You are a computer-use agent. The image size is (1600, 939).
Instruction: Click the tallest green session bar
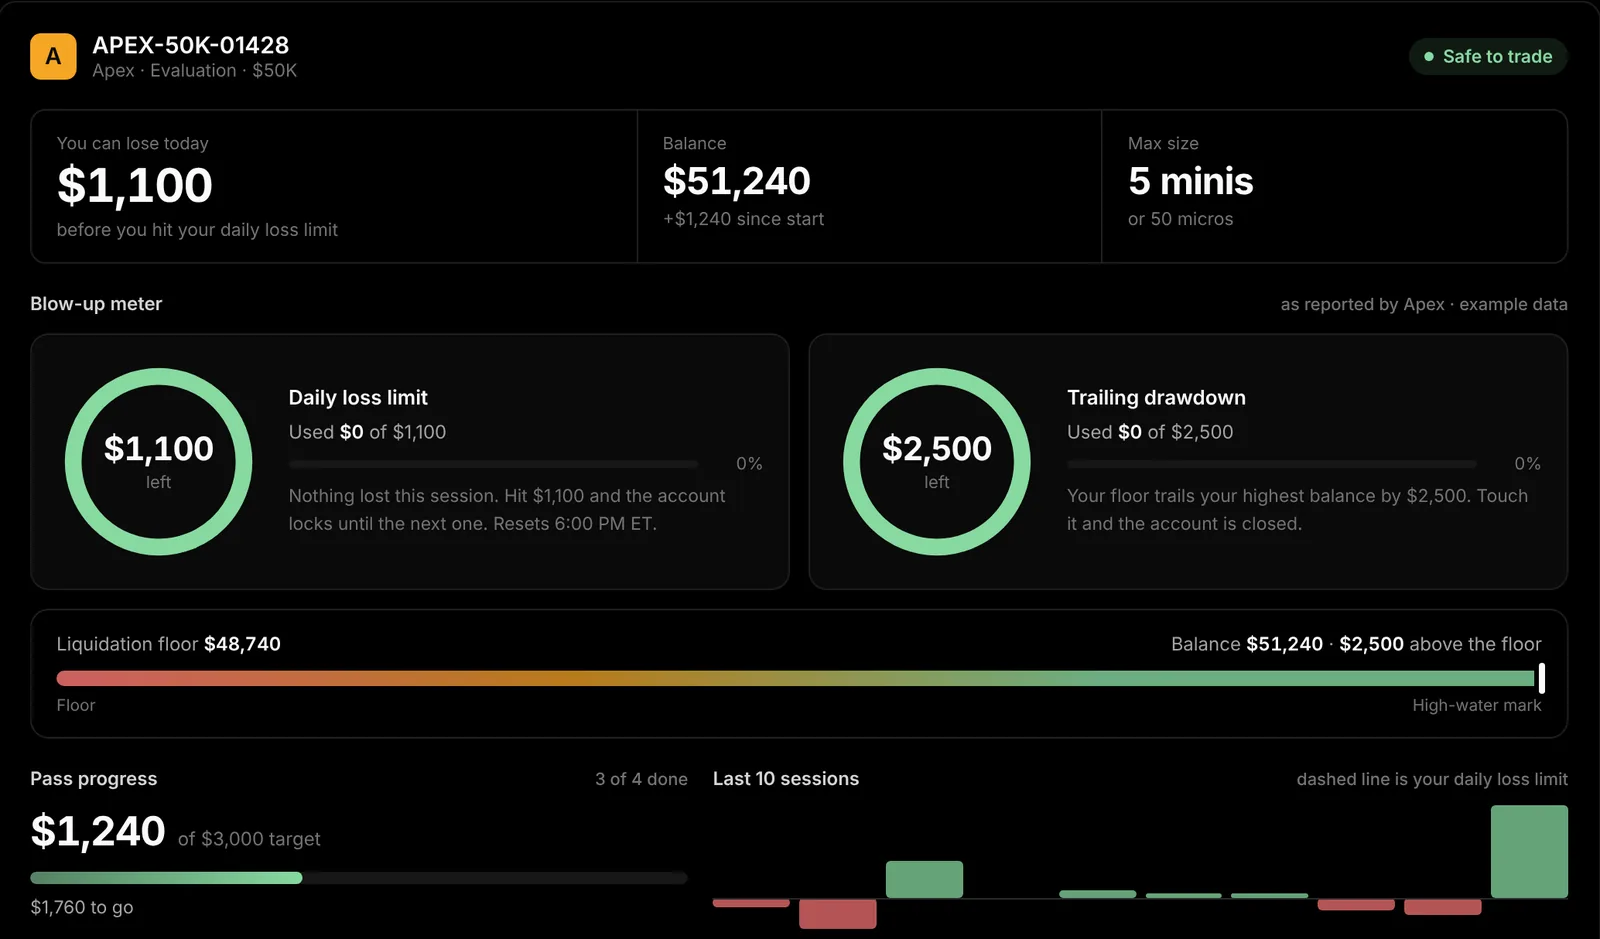[x=1529, y=852]
